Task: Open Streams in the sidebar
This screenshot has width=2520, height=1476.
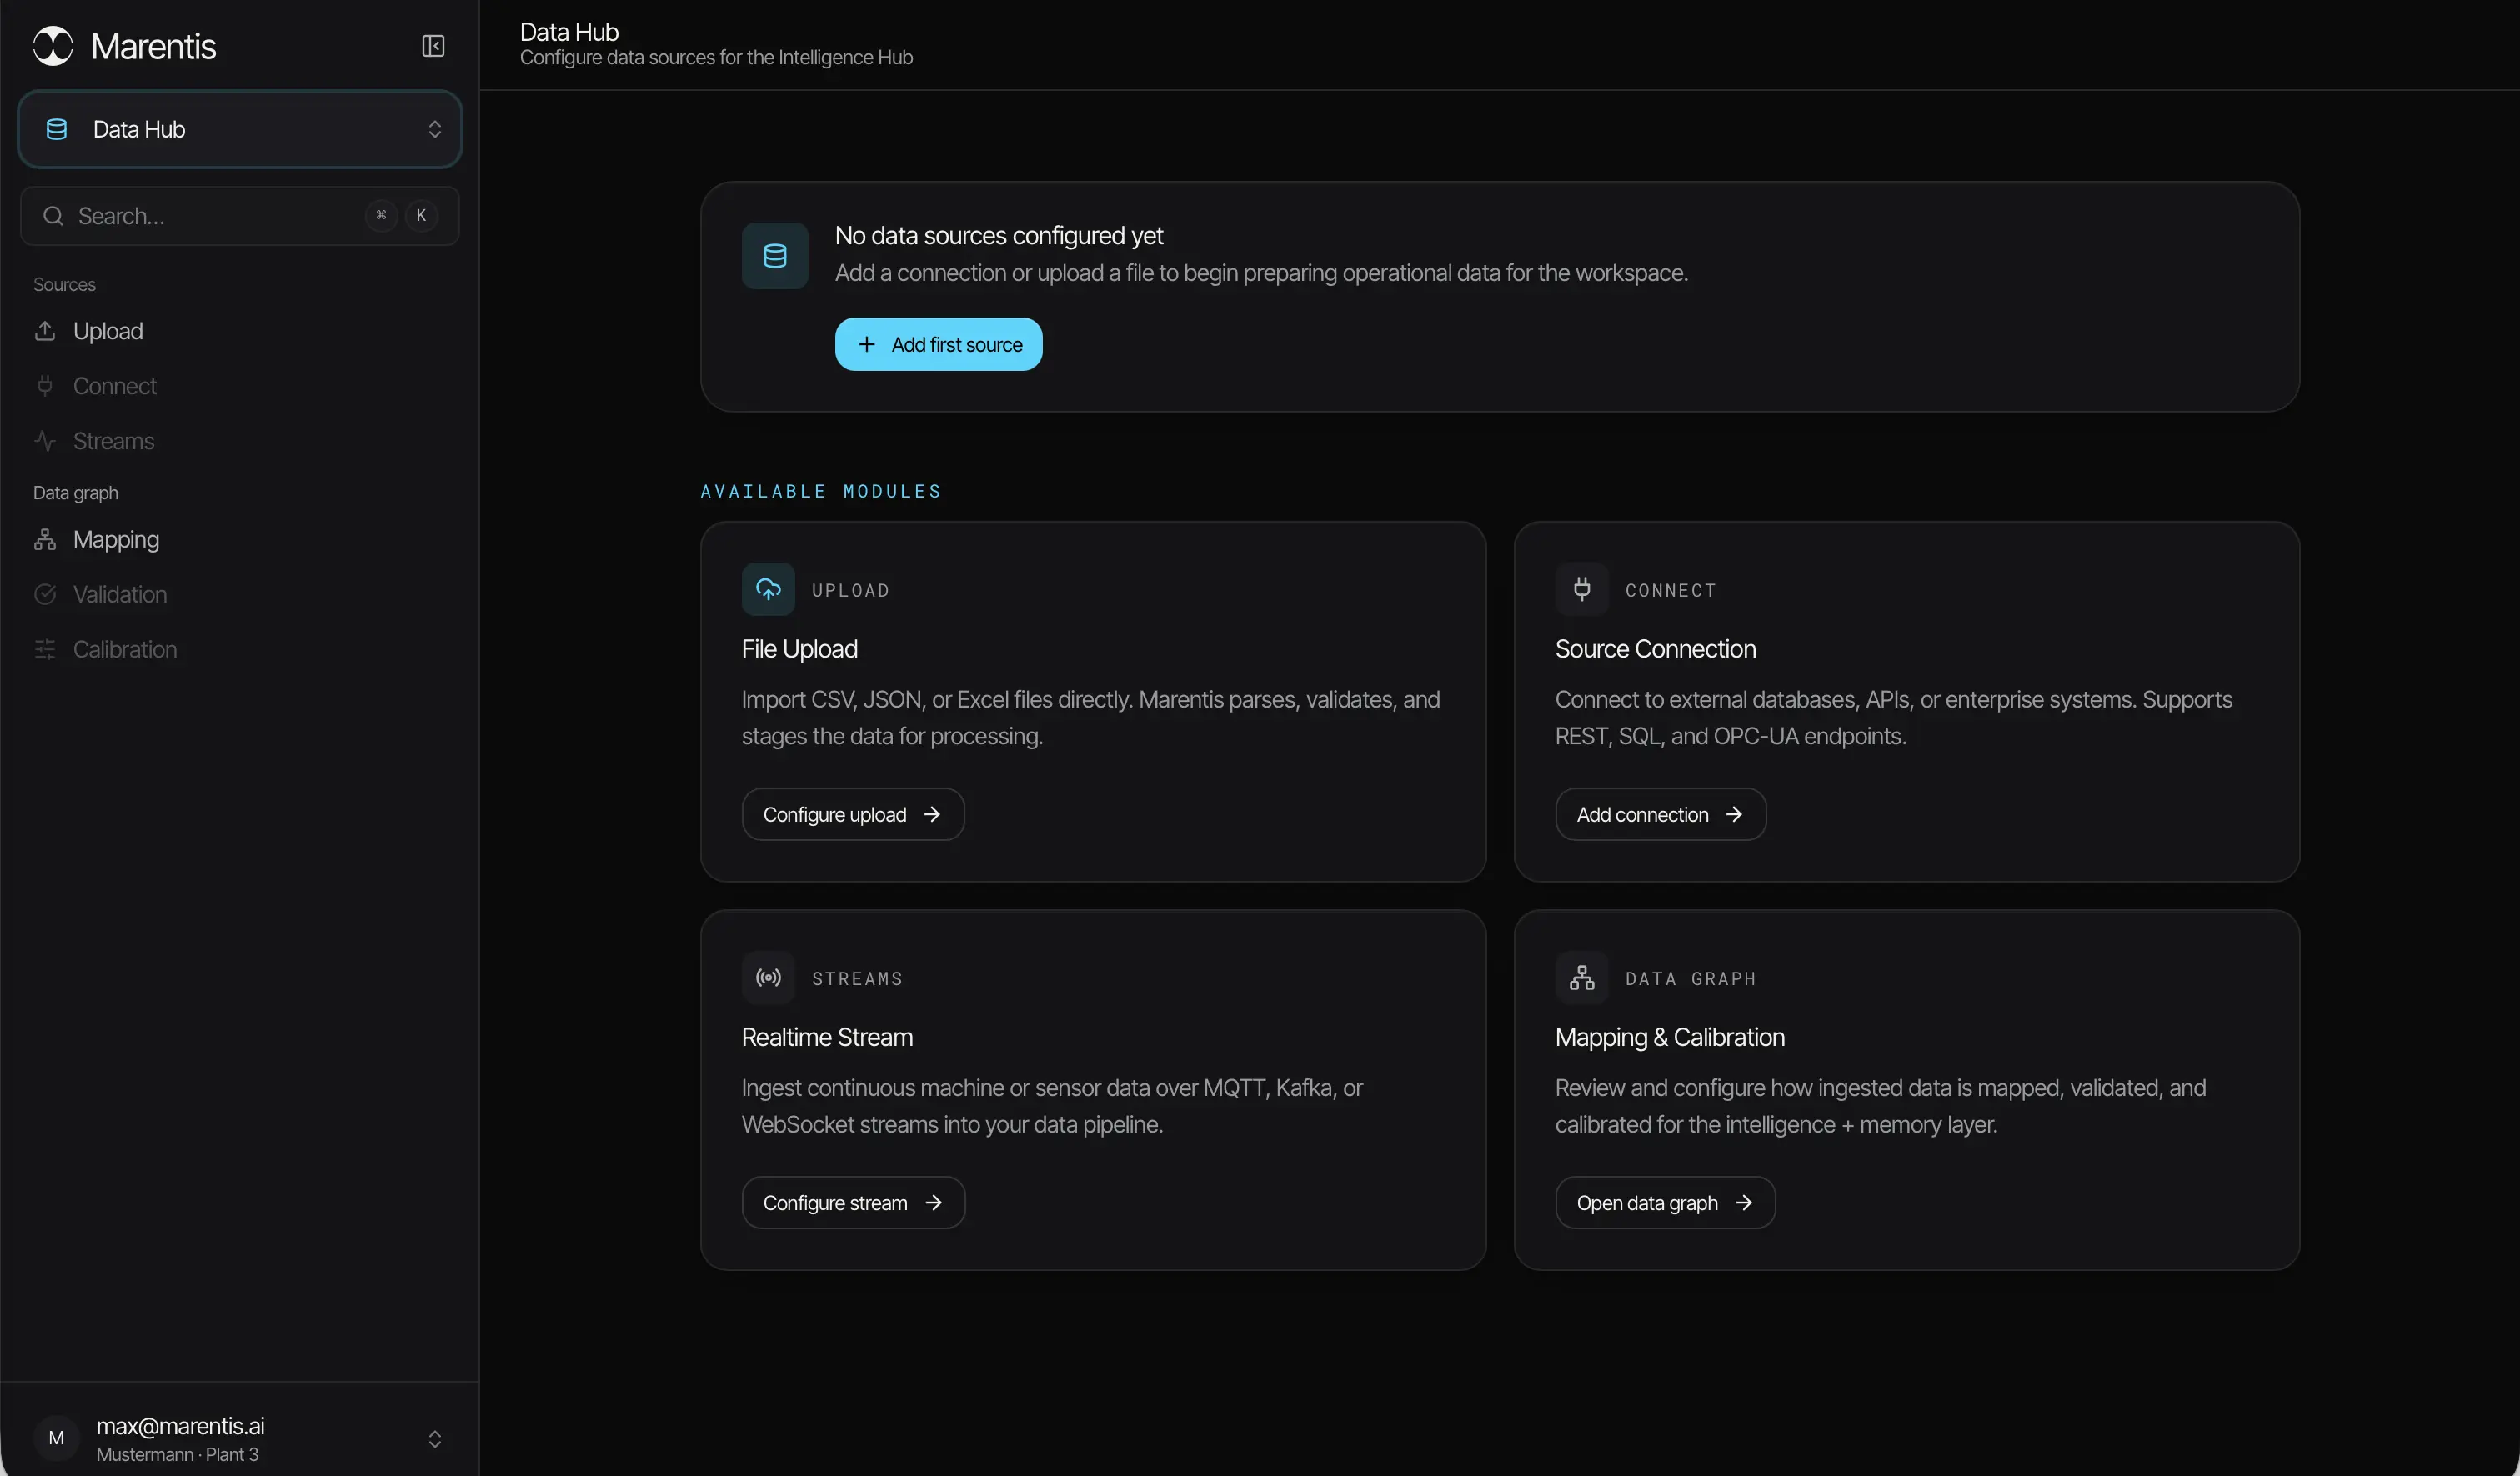Action: point(240,441)
